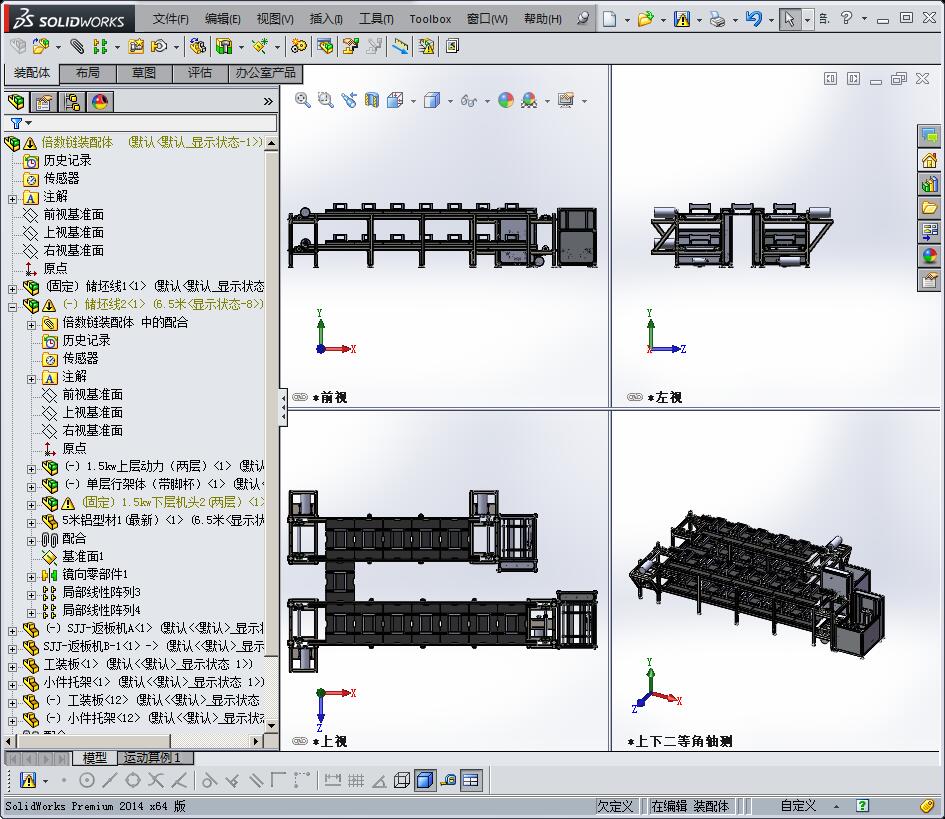The width and height of the screenshot is (945, 819).
Task: Click the Print icon in top toolbar
Action: (717, 19)
